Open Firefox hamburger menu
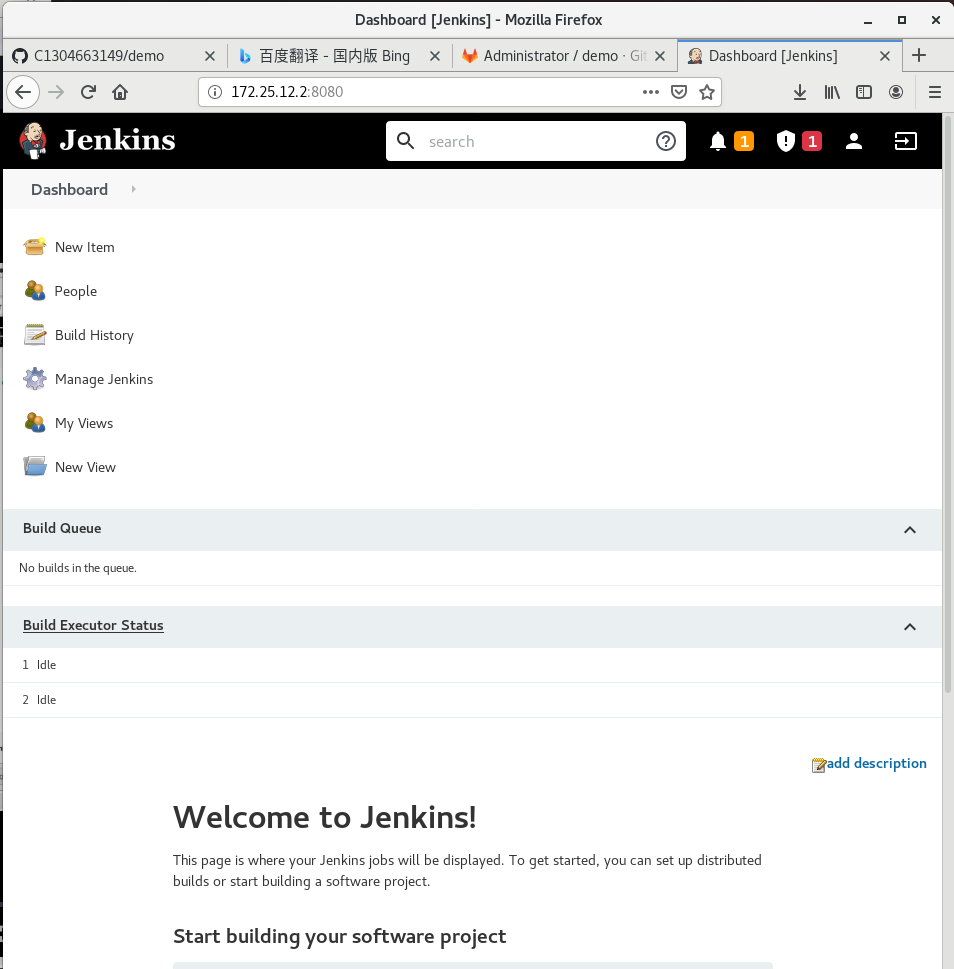Image resolution: width=954 pixels, height=969 pixels. point(935,92)
